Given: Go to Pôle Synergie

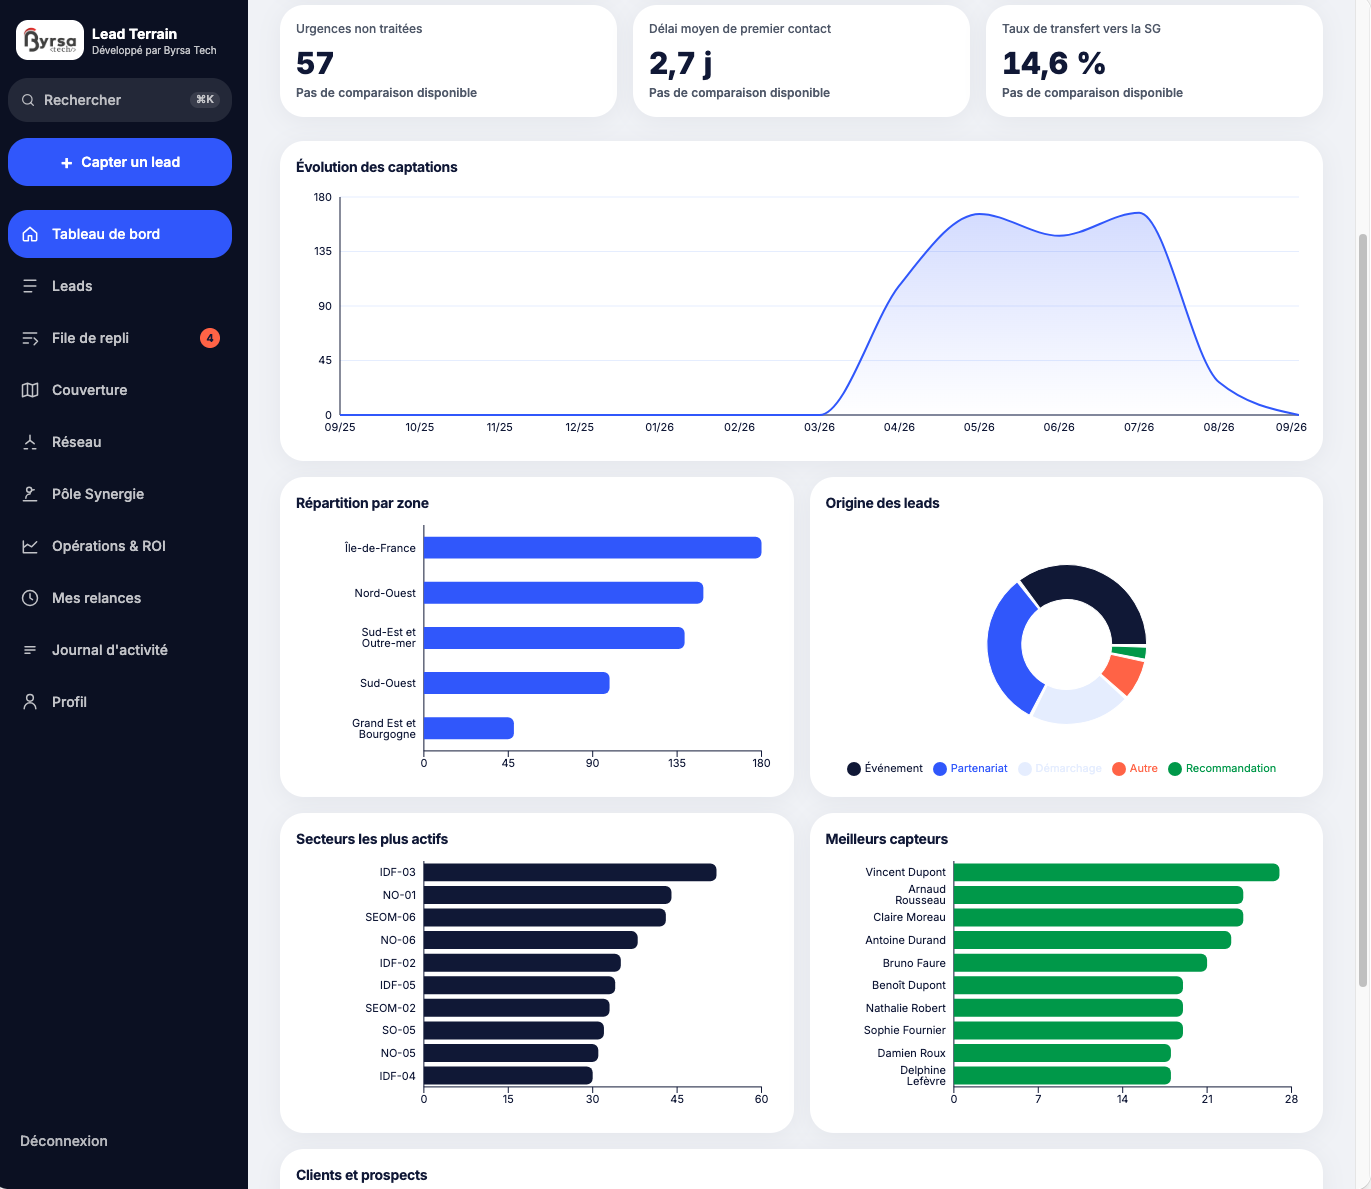Looking at the screenshot, I should tap(120, 494).
